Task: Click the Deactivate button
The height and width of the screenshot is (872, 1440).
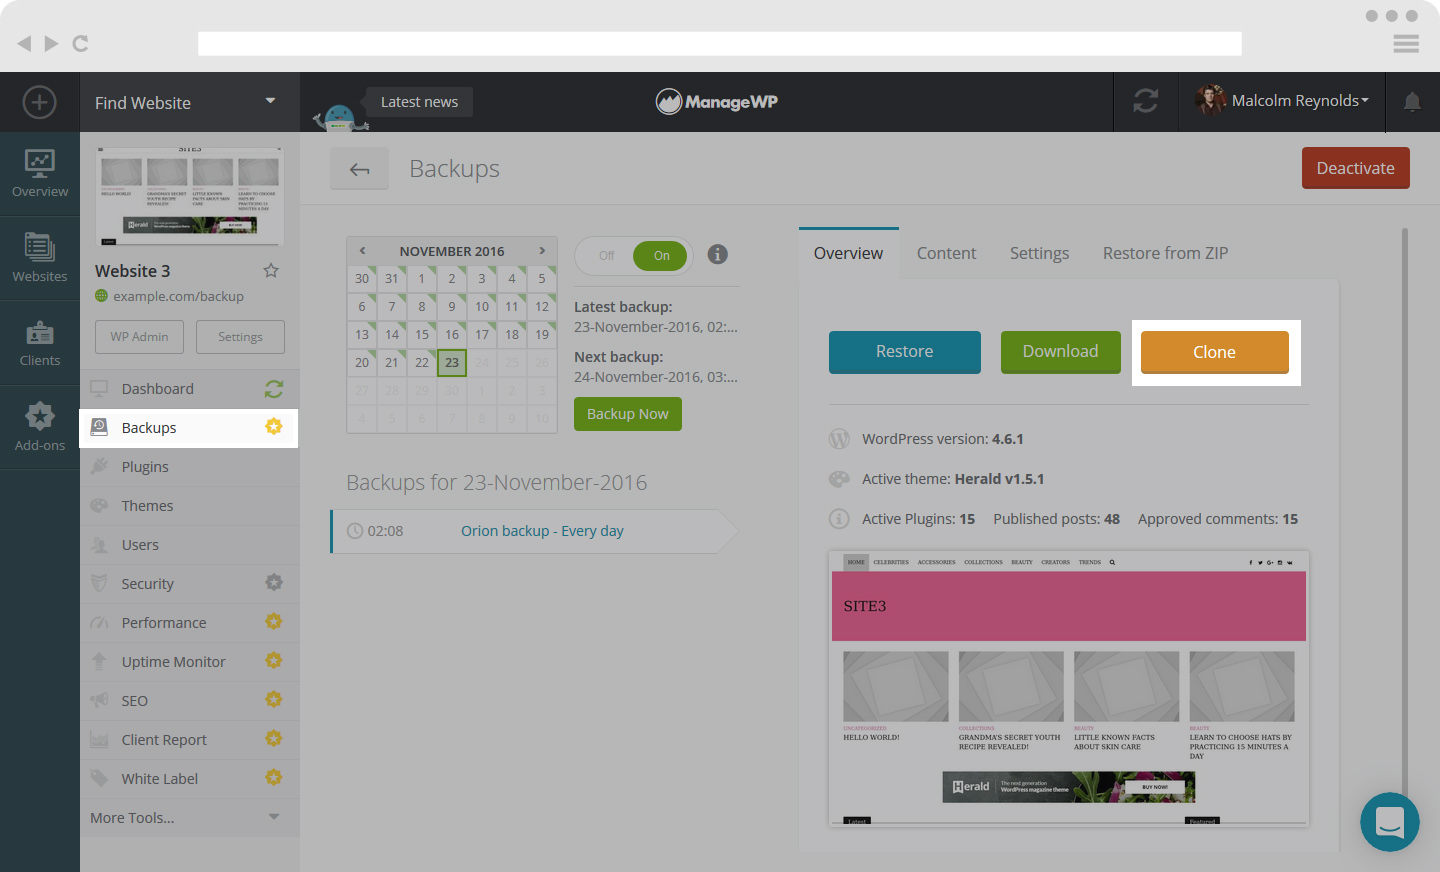Action: pos(1356,168)
